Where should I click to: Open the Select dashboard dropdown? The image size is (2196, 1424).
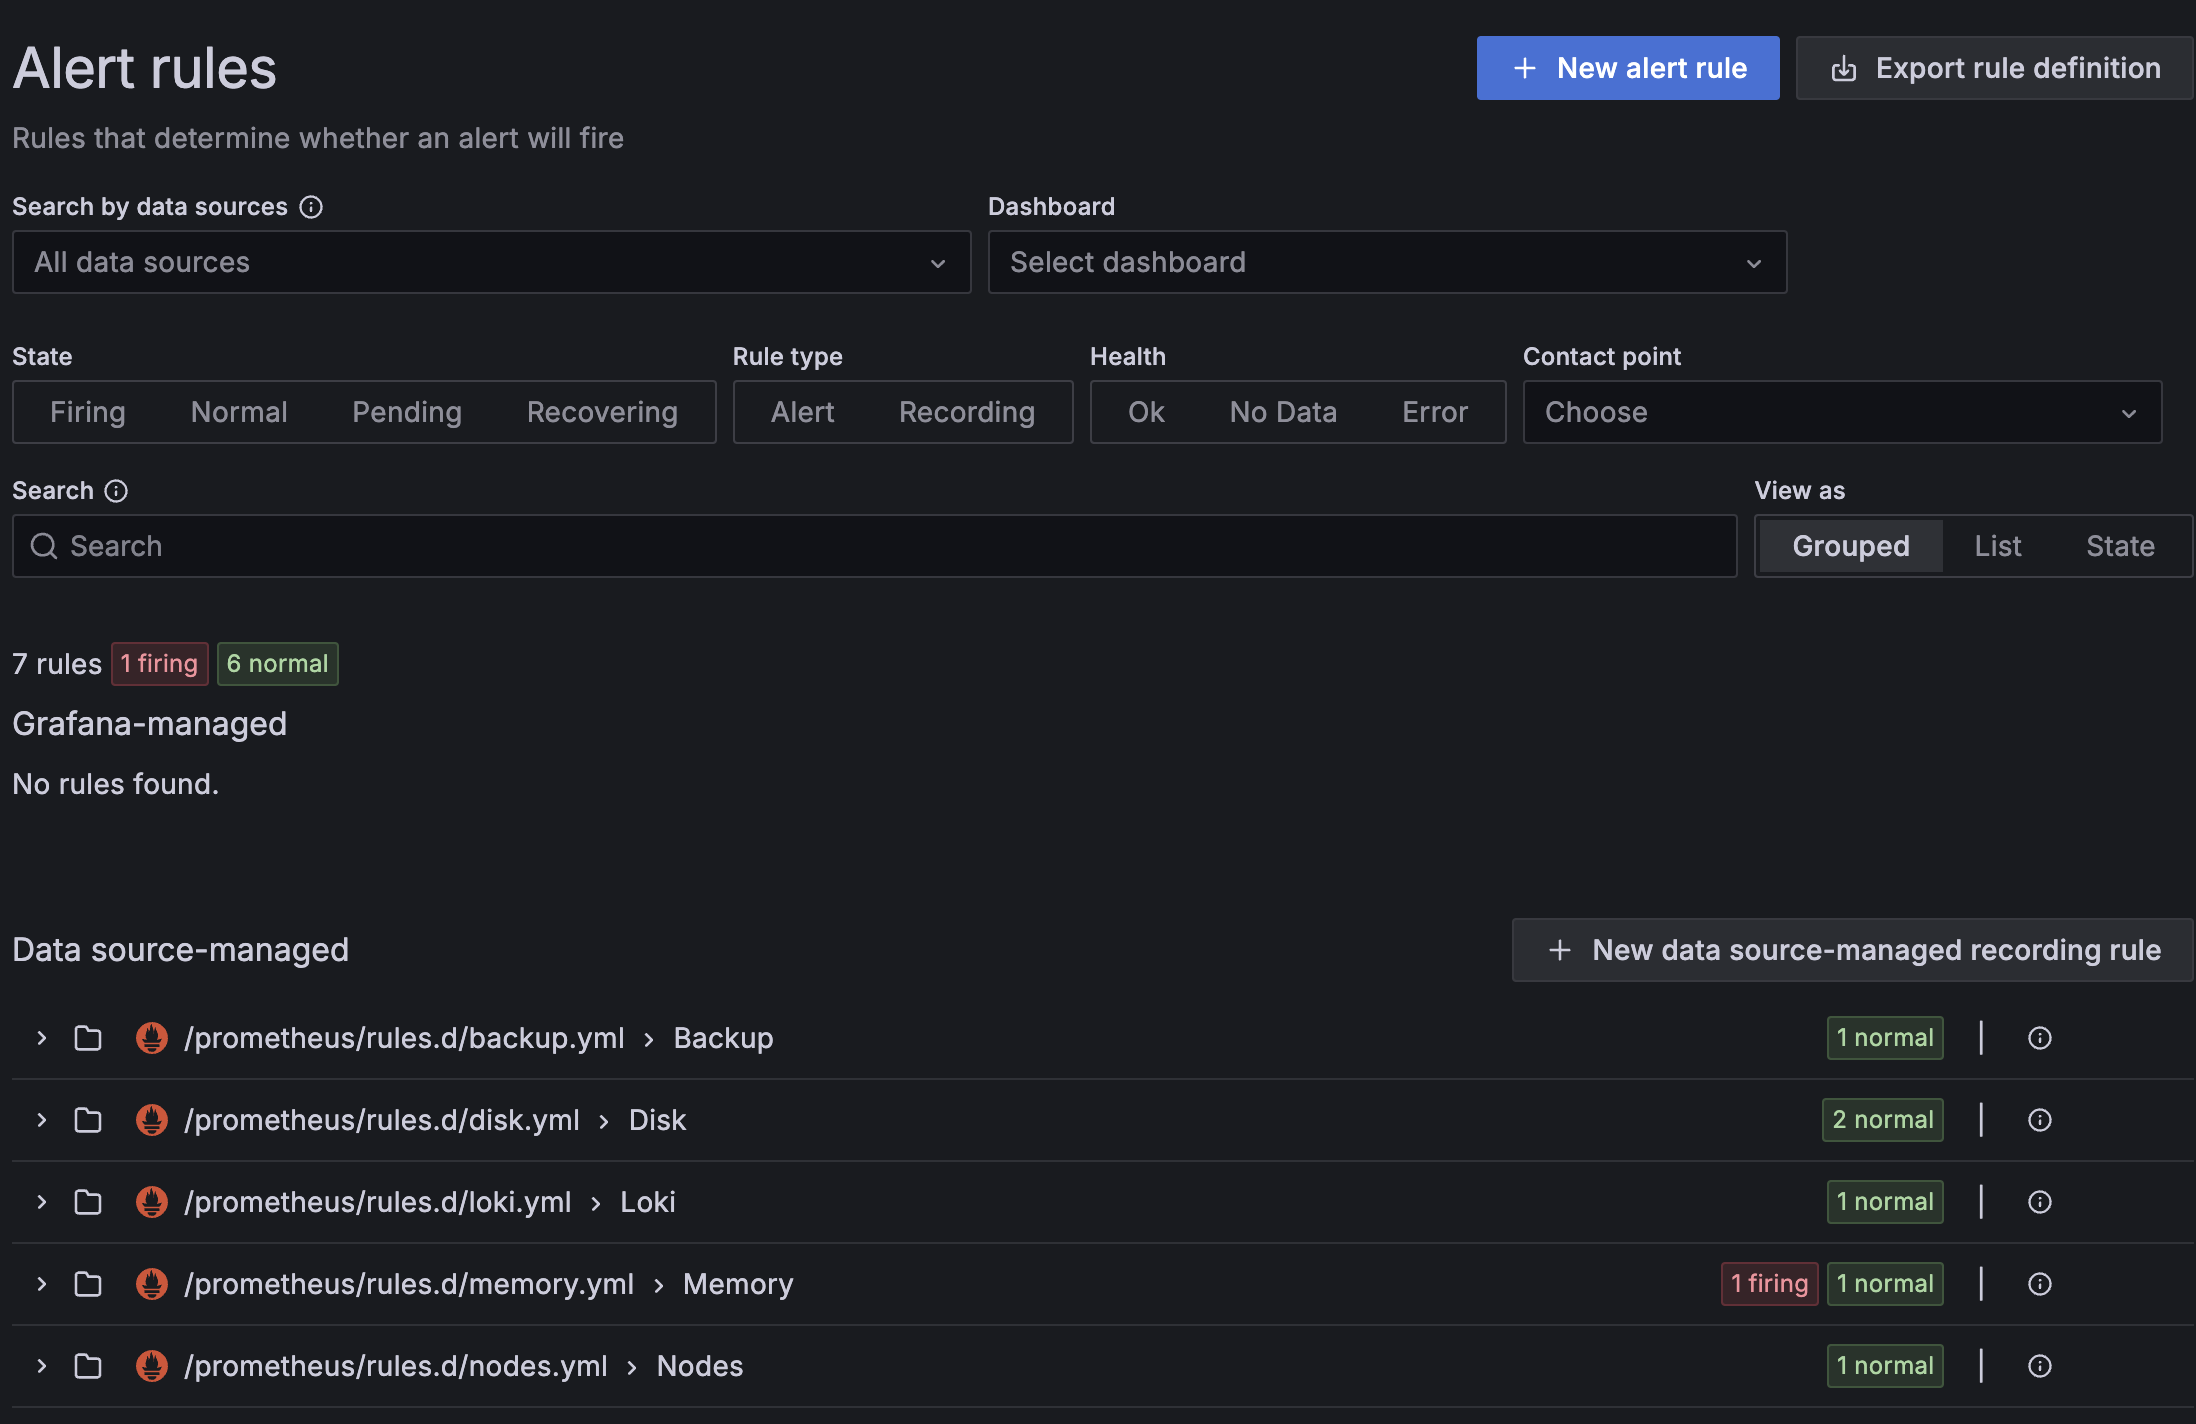pyautogui.click(x=1386, y=262)
